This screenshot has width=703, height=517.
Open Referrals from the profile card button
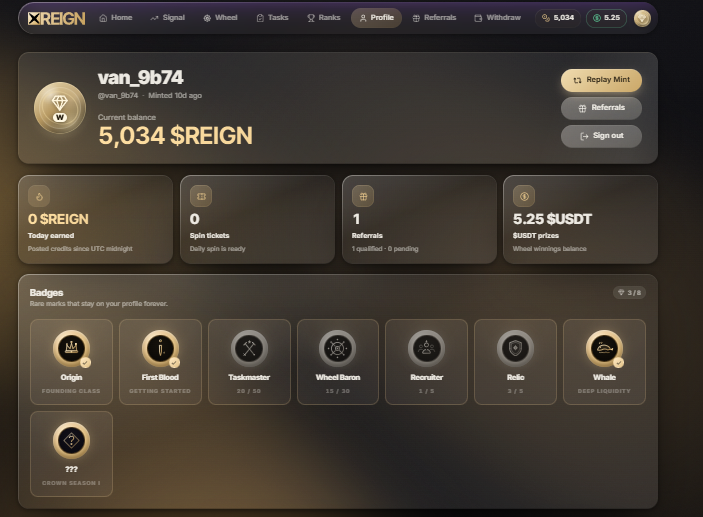point(601,108)
